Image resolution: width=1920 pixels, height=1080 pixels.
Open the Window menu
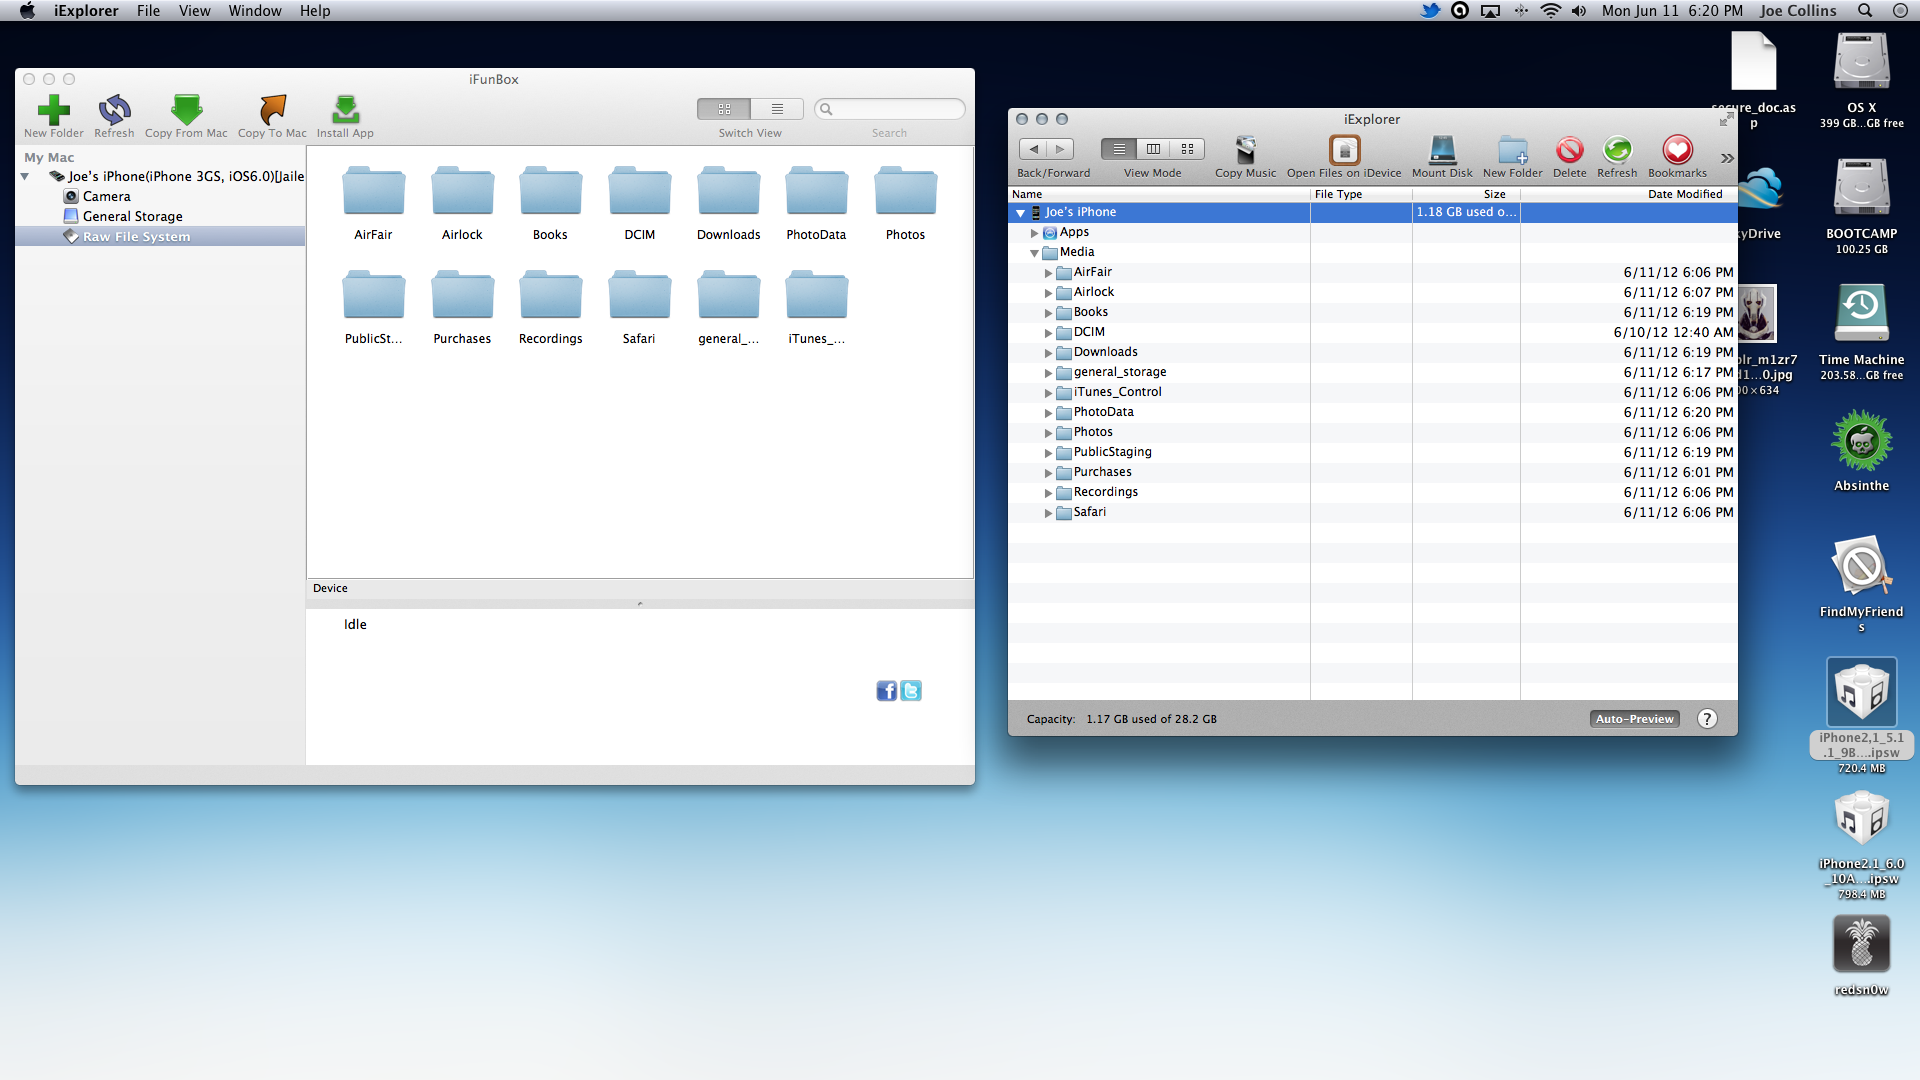point(254,11)
